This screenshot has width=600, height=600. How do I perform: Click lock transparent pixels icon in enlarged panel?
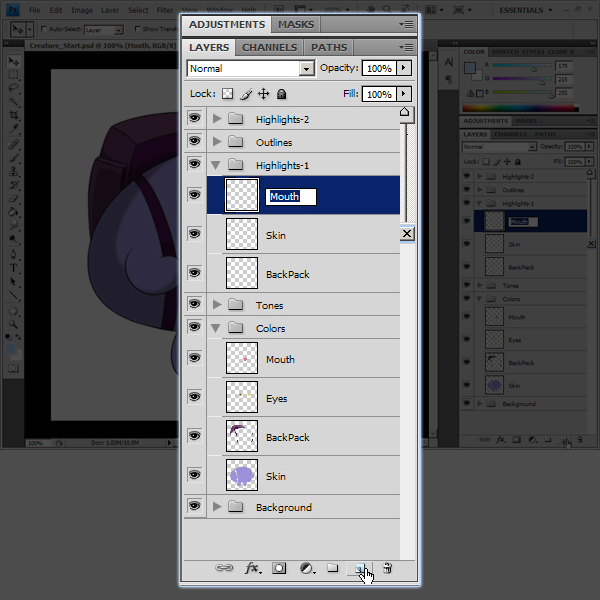coord(227,94)
